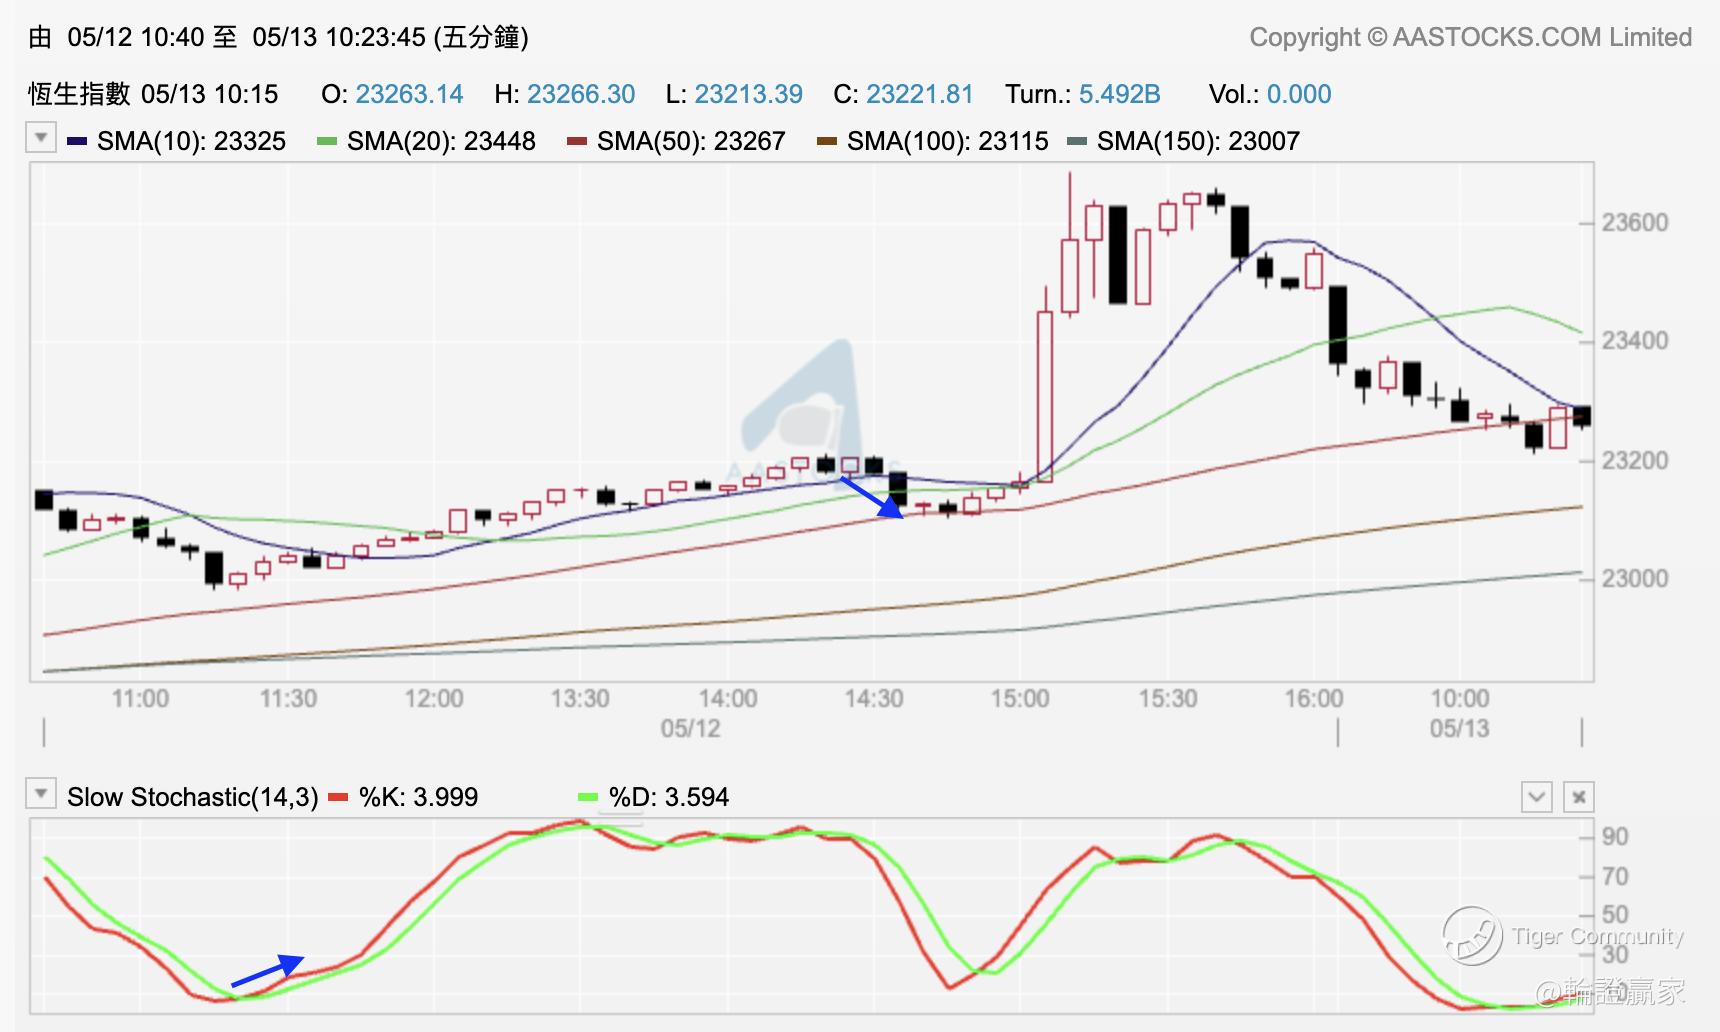Click the '%K: 3.999' value
This screenshot has width=1720, height=1032.
click(x=418, y=797)
